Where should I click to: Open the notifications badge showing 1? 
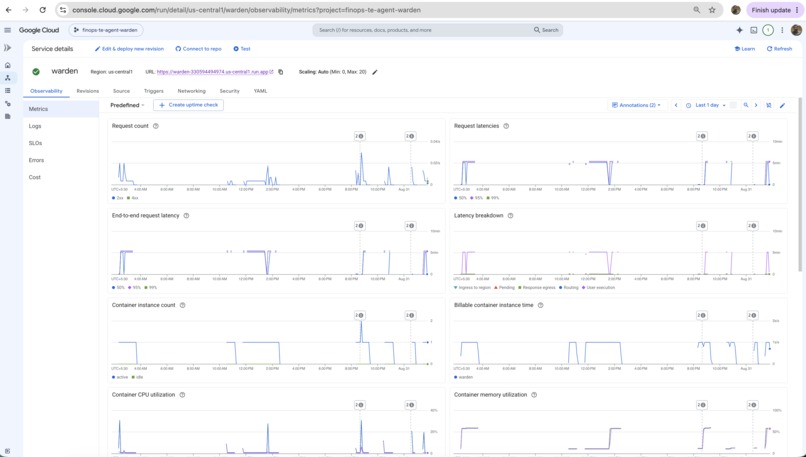[x=767, y=30]
